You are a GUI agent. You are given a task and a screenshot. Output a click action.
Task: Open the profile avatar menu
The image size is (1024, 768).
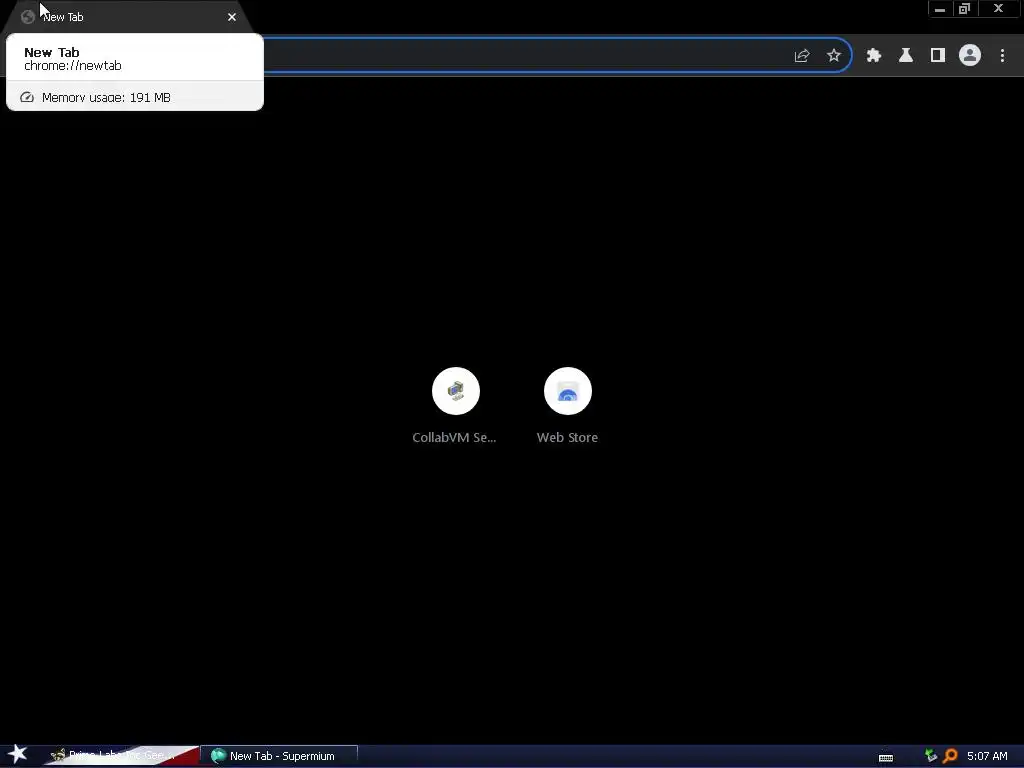tap(970, 56)
